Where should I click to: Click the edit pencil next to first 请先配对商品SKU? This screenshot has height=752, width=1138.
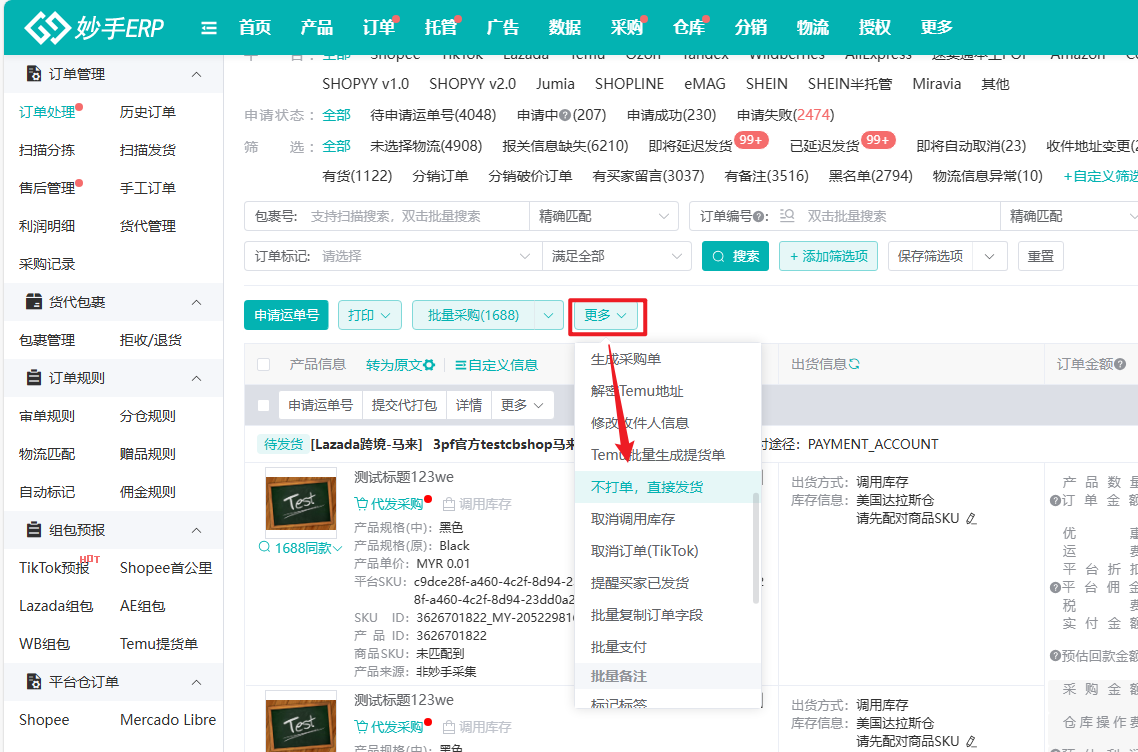pos(972,518)
